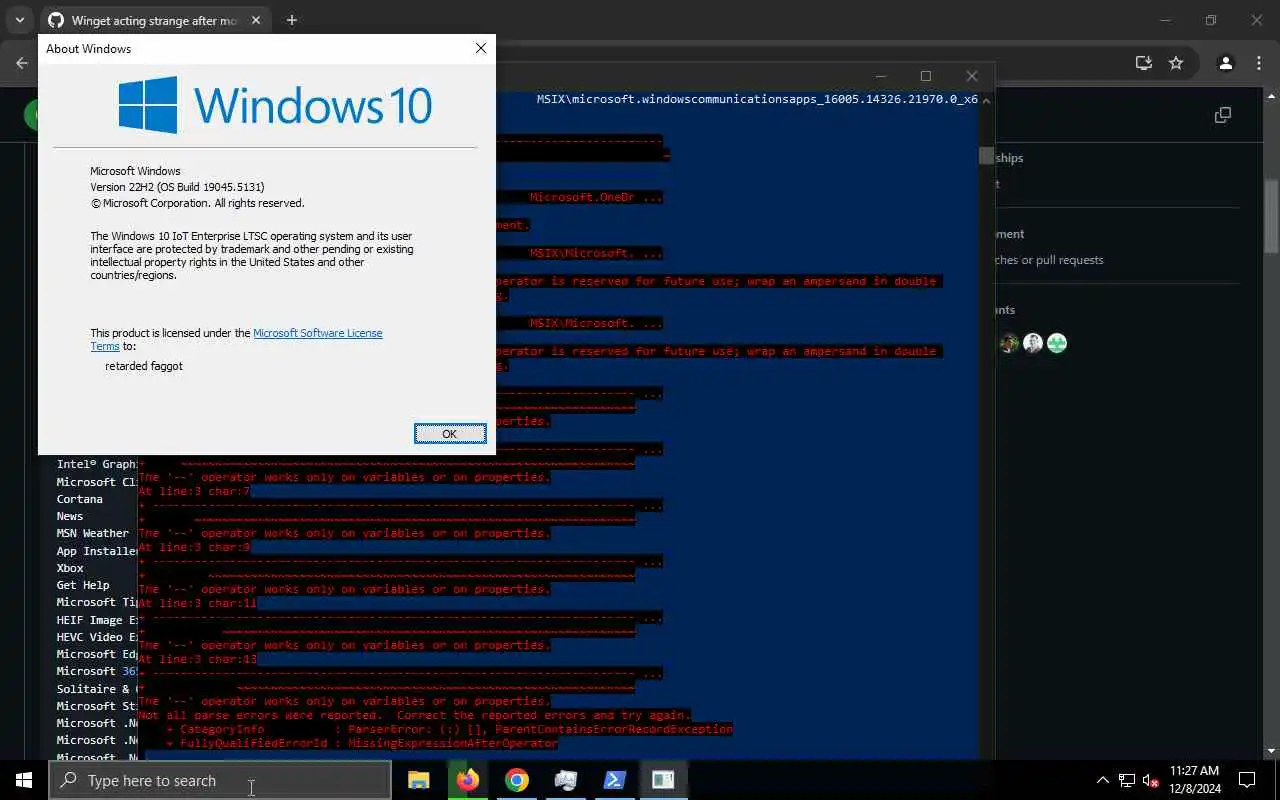
Task: Click 'Cortana' in the terminal list
Action: tap(80, 499)
